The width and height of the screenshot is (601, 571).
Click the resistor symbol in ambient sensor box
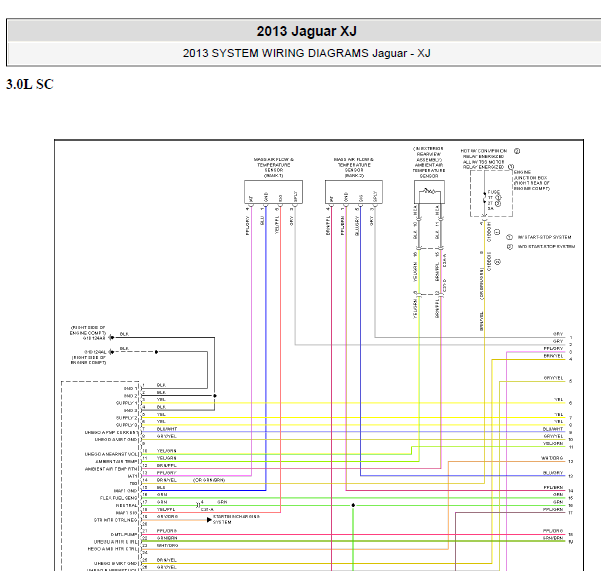tap(429, 191)
